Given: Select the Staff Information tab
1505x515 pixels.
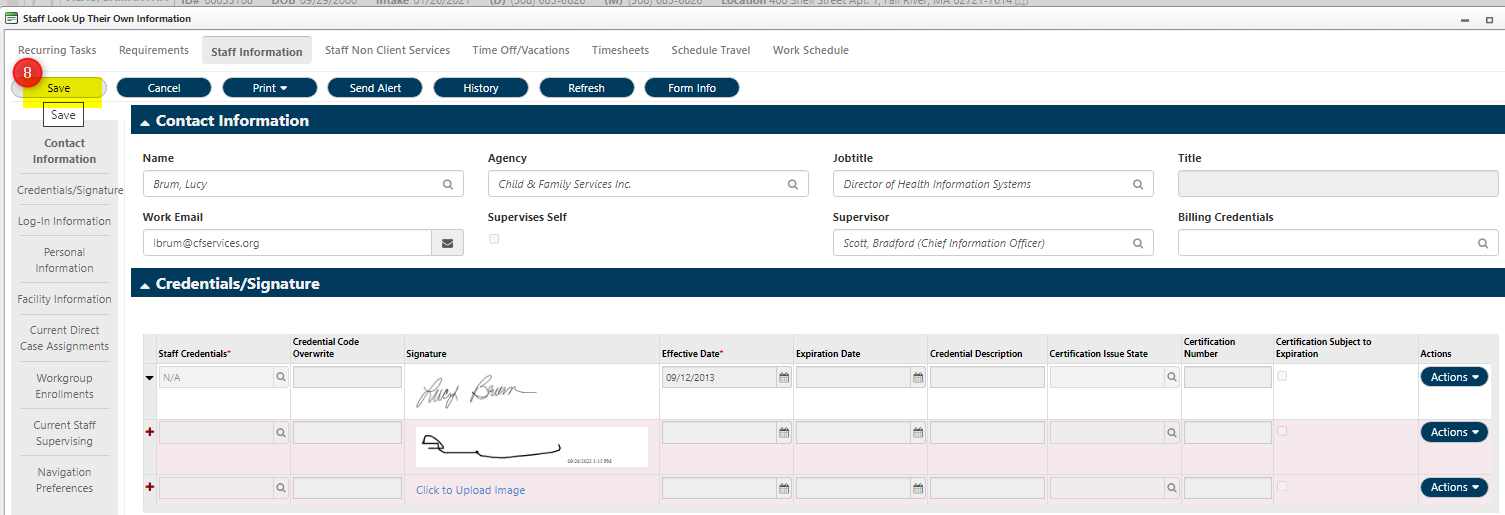Looking at the screenshot, I should click(x=257, y=51).
